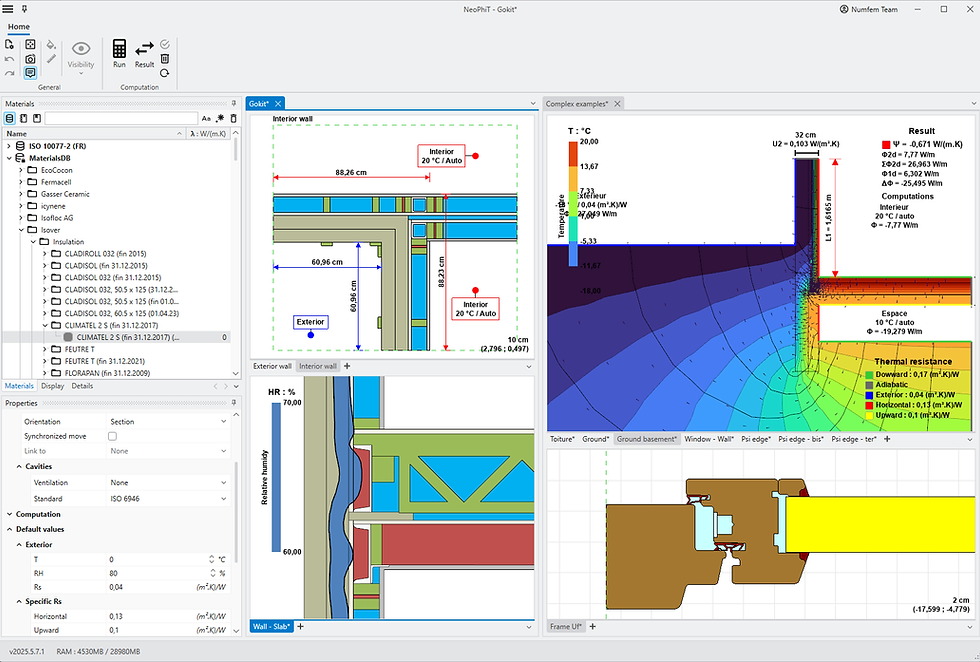The width and height of the screenshot is (980, 662).
Task: Select the Materials panel tab
Action: (x=19, y=386)
